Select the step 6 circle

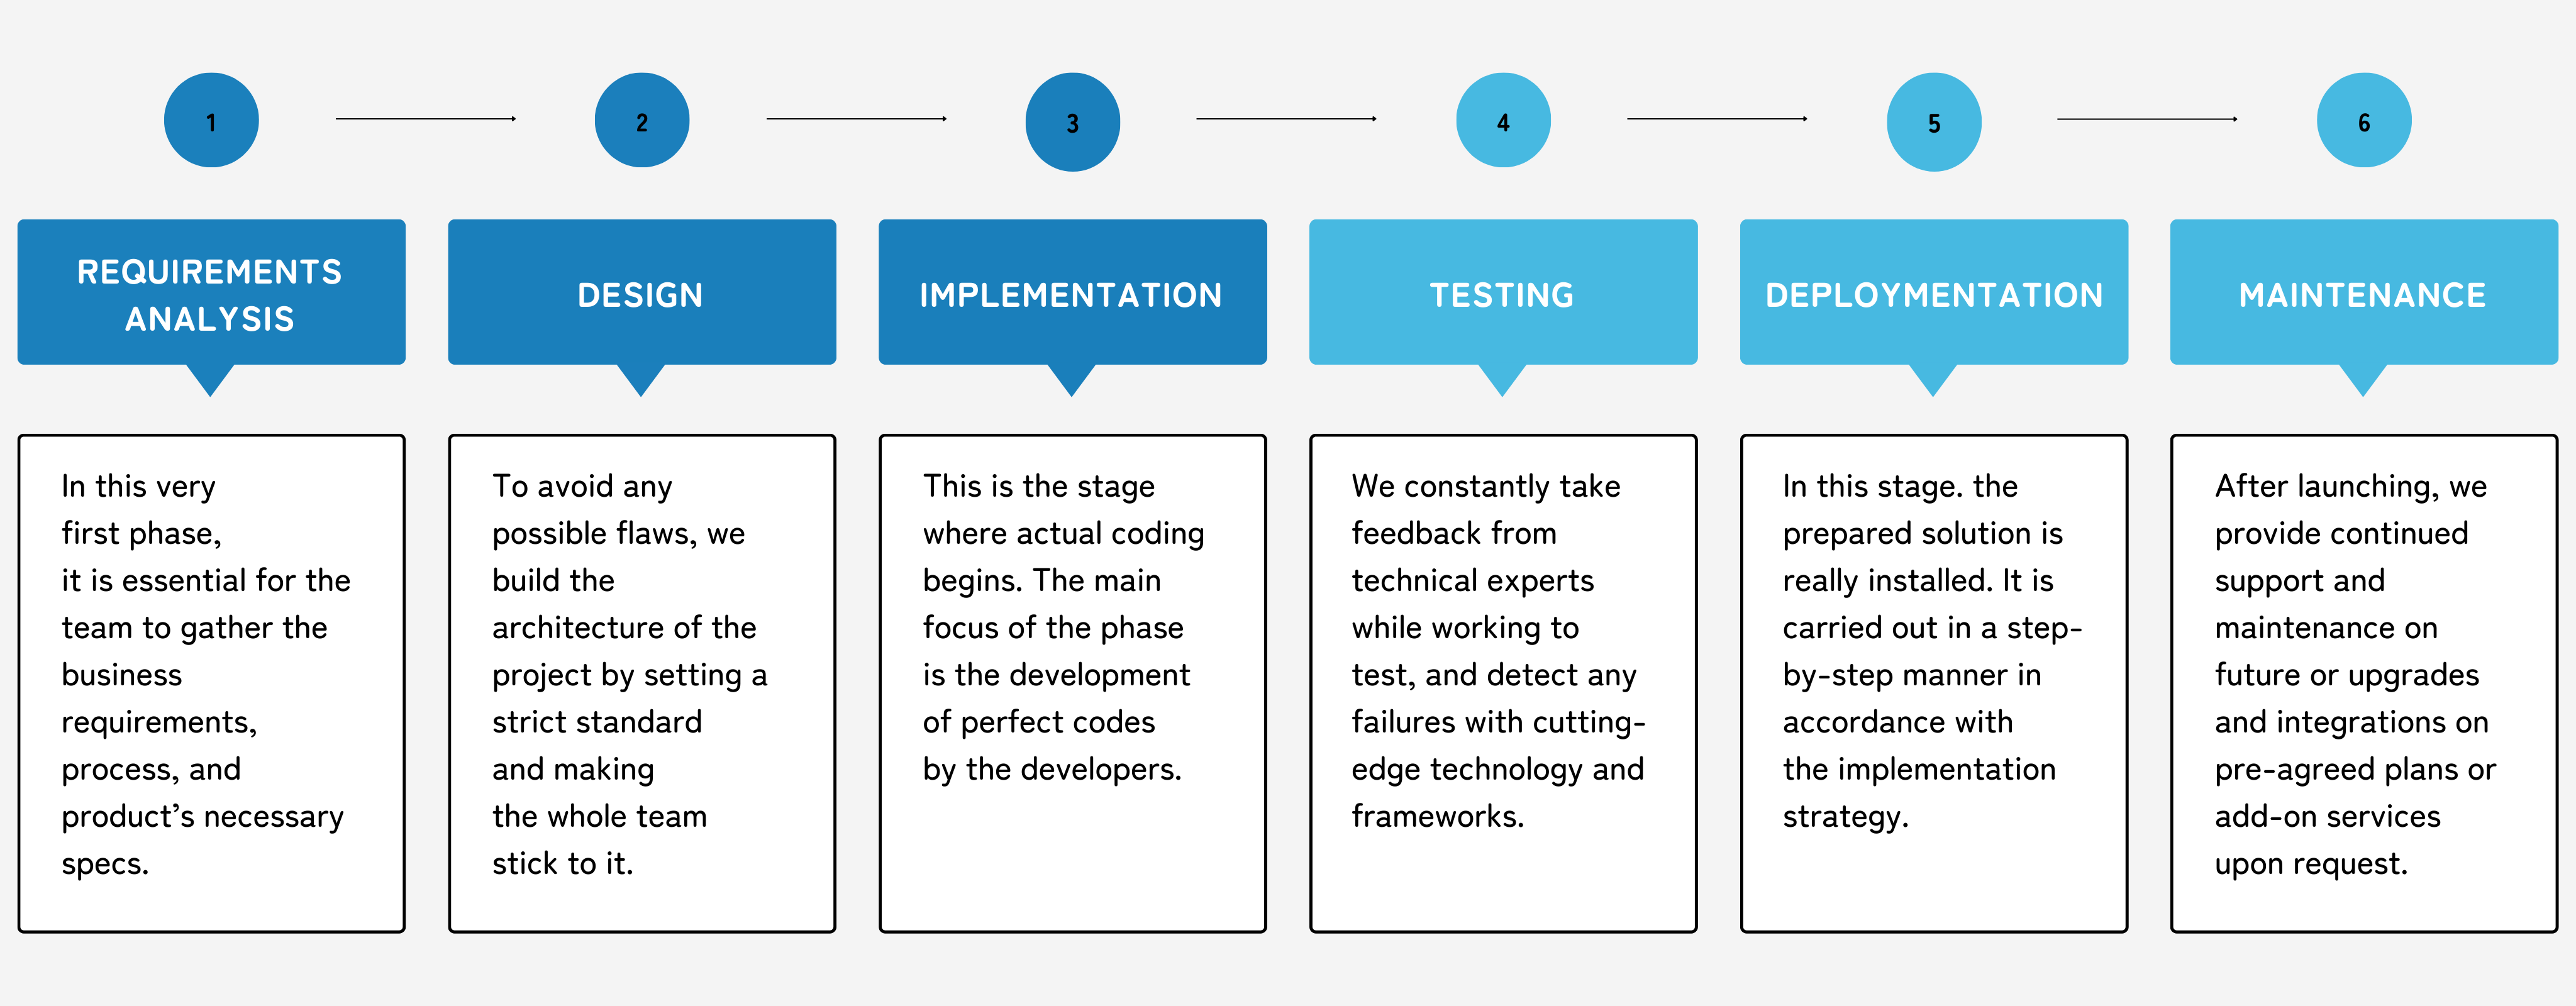2363,121
